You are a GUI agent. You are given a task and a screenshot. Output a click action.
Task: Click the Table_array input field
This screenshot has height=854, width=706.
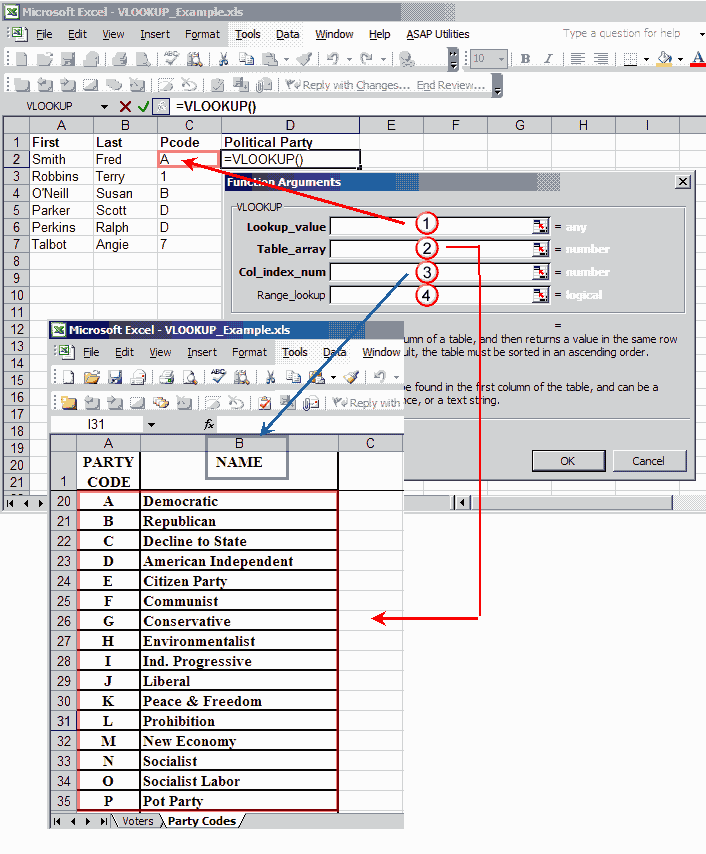tap(430, 249)
